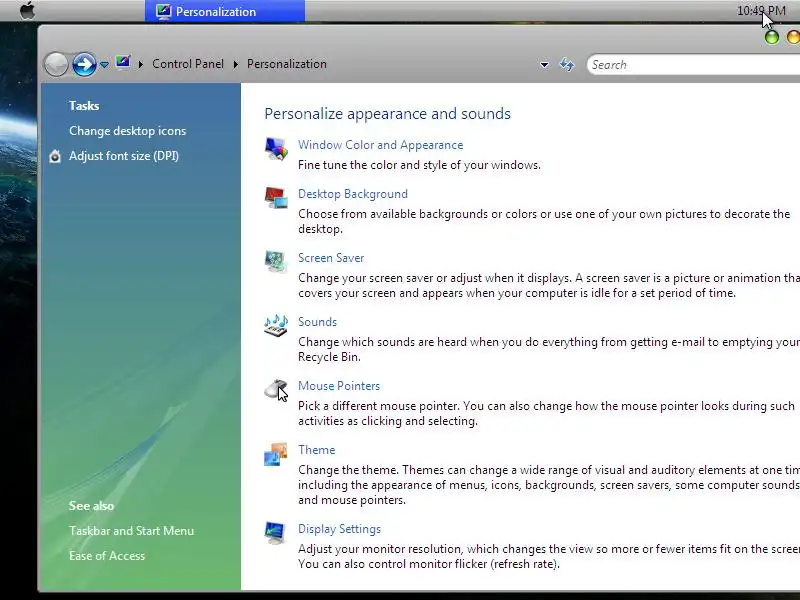The width and height of the screenshot is (800, 600).
Task: Open the recent pages dropdown arrow
Action: point(104,65)
